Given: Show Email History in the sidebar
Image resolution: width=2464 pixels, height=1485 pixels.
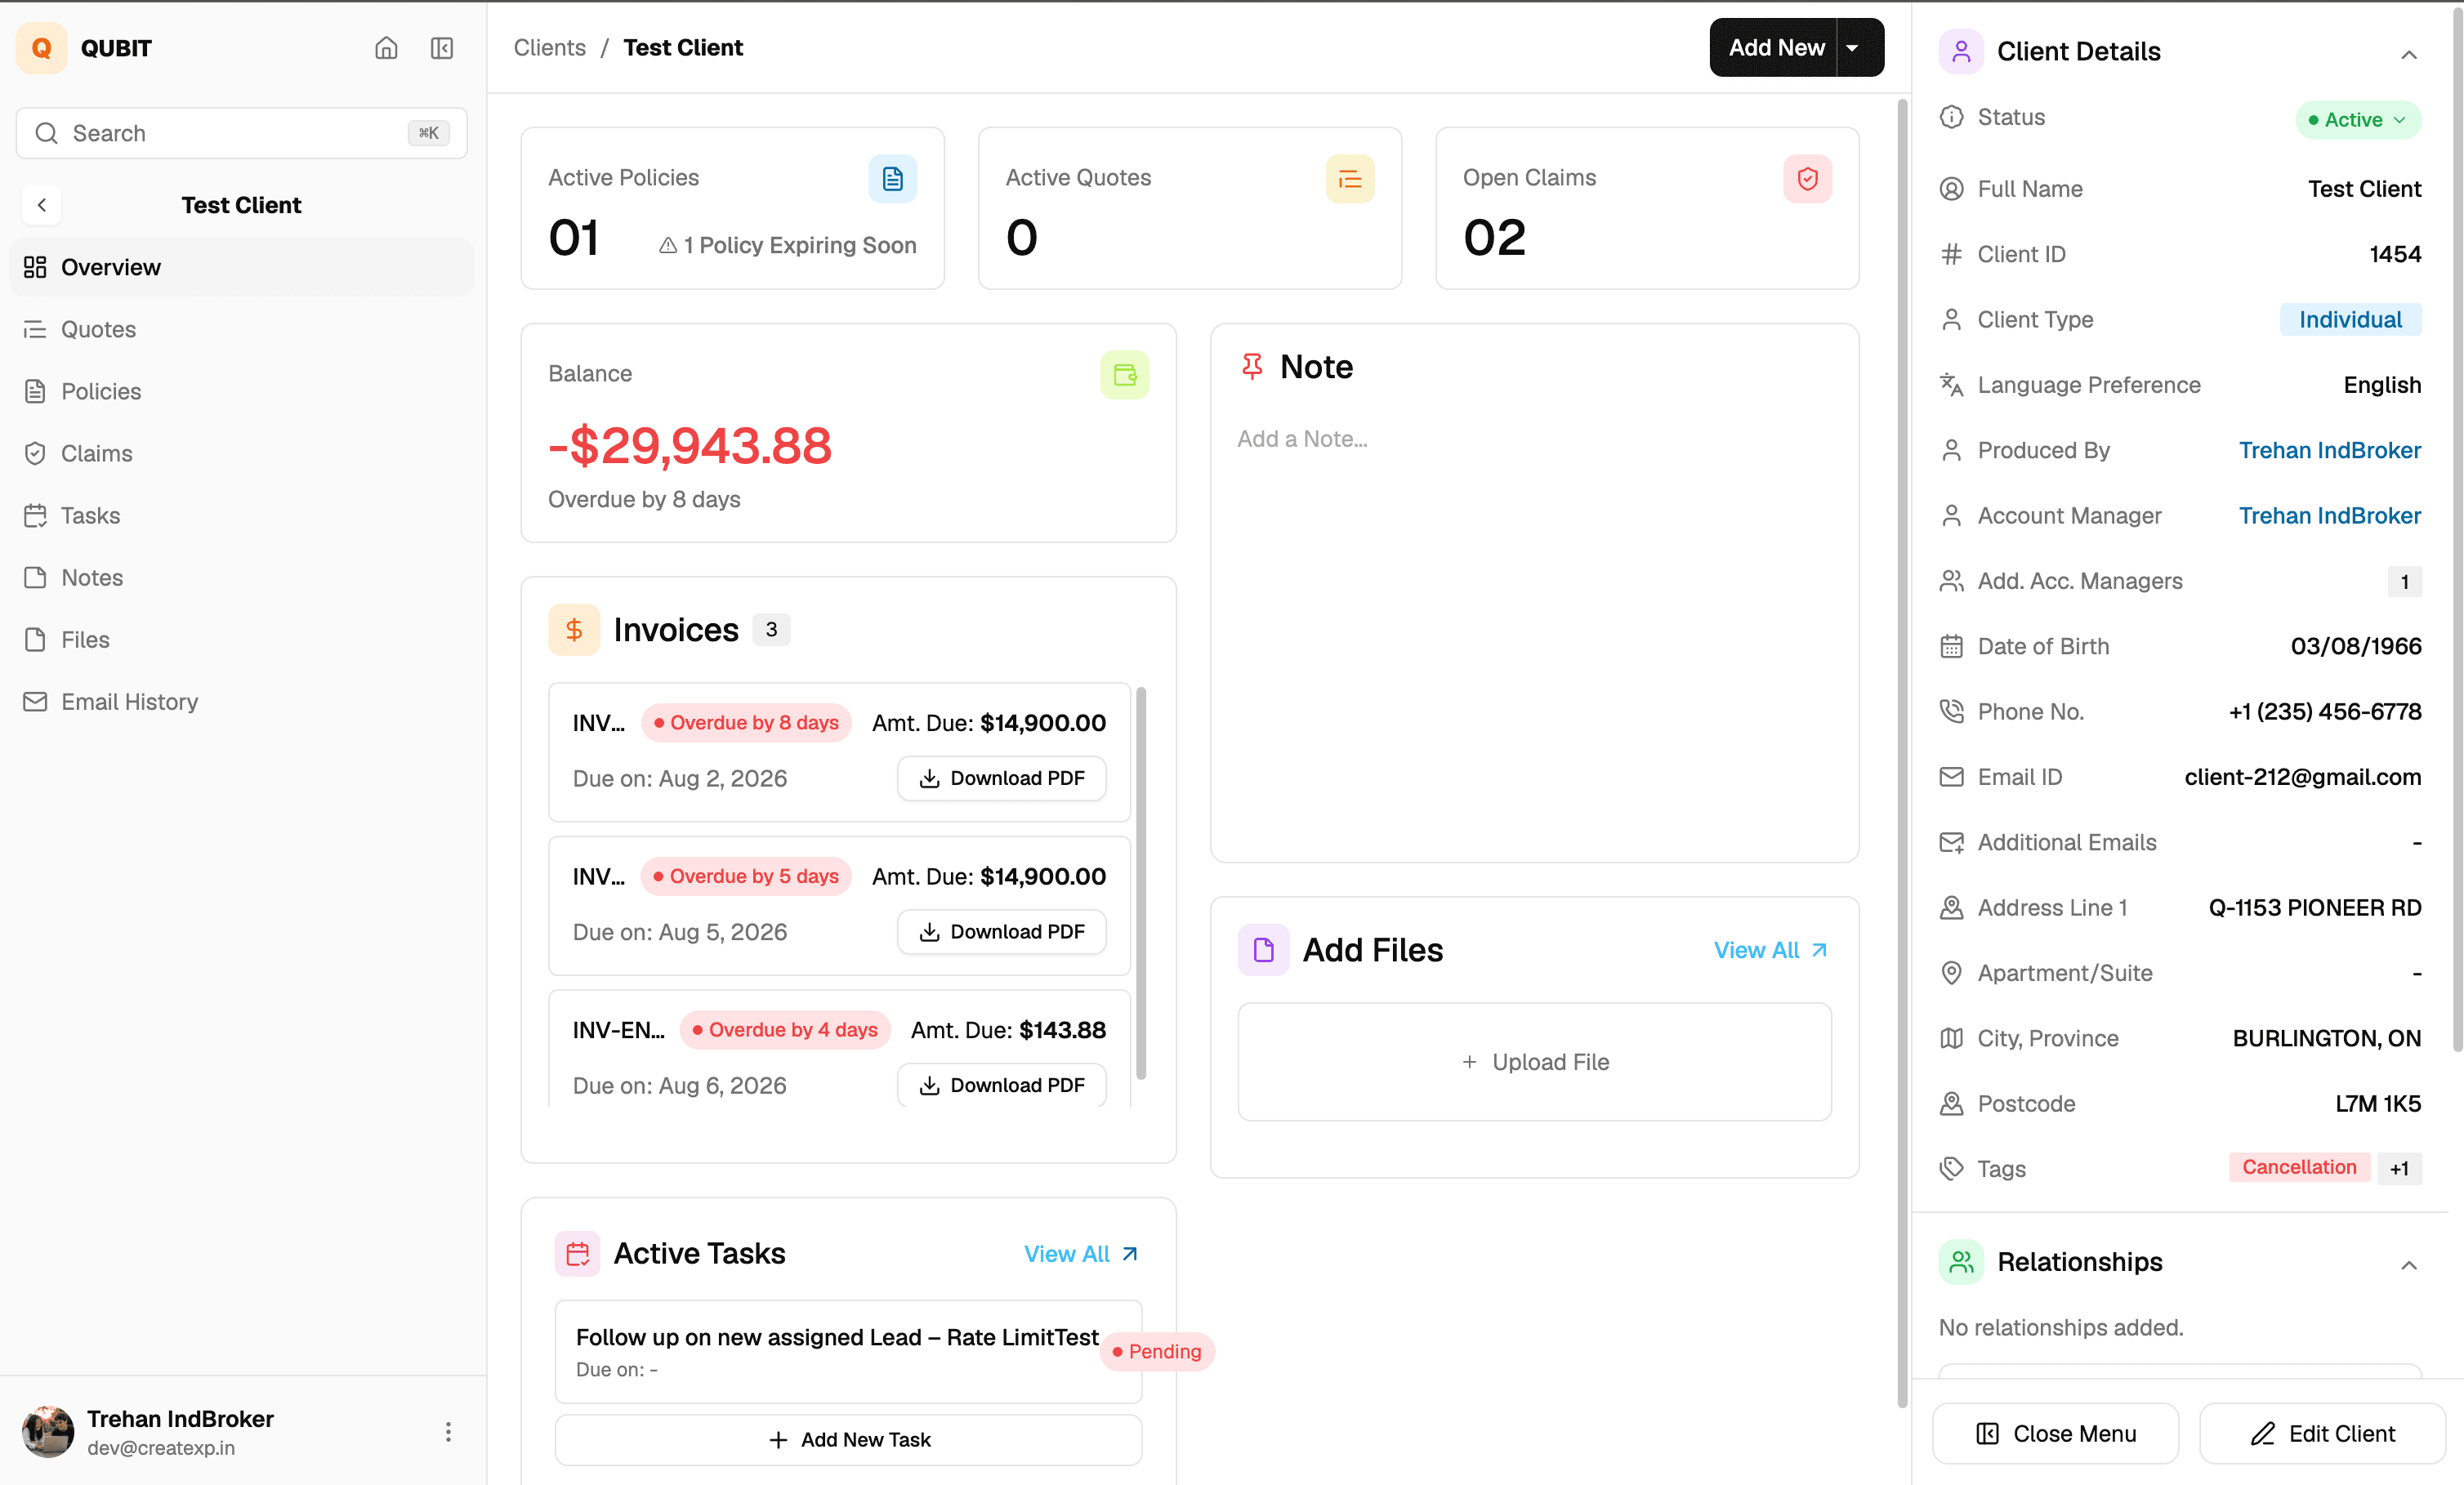Looking at the screenshot, I should [x=241, y=701].
